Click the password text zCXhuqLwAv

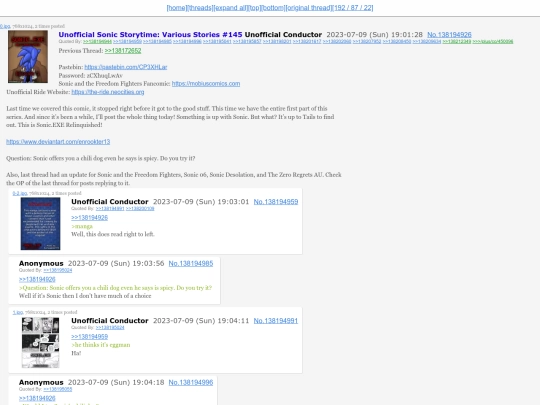(x=105, y=75)
